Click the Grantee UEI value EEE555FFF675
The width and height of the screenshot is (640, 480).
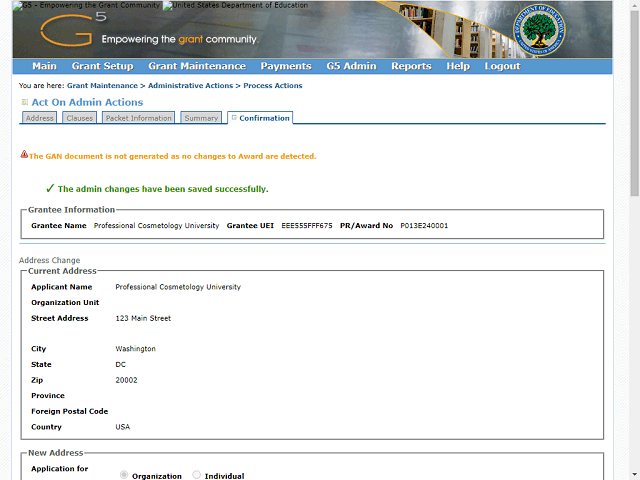pyautogui.click(x=307, y=226)
